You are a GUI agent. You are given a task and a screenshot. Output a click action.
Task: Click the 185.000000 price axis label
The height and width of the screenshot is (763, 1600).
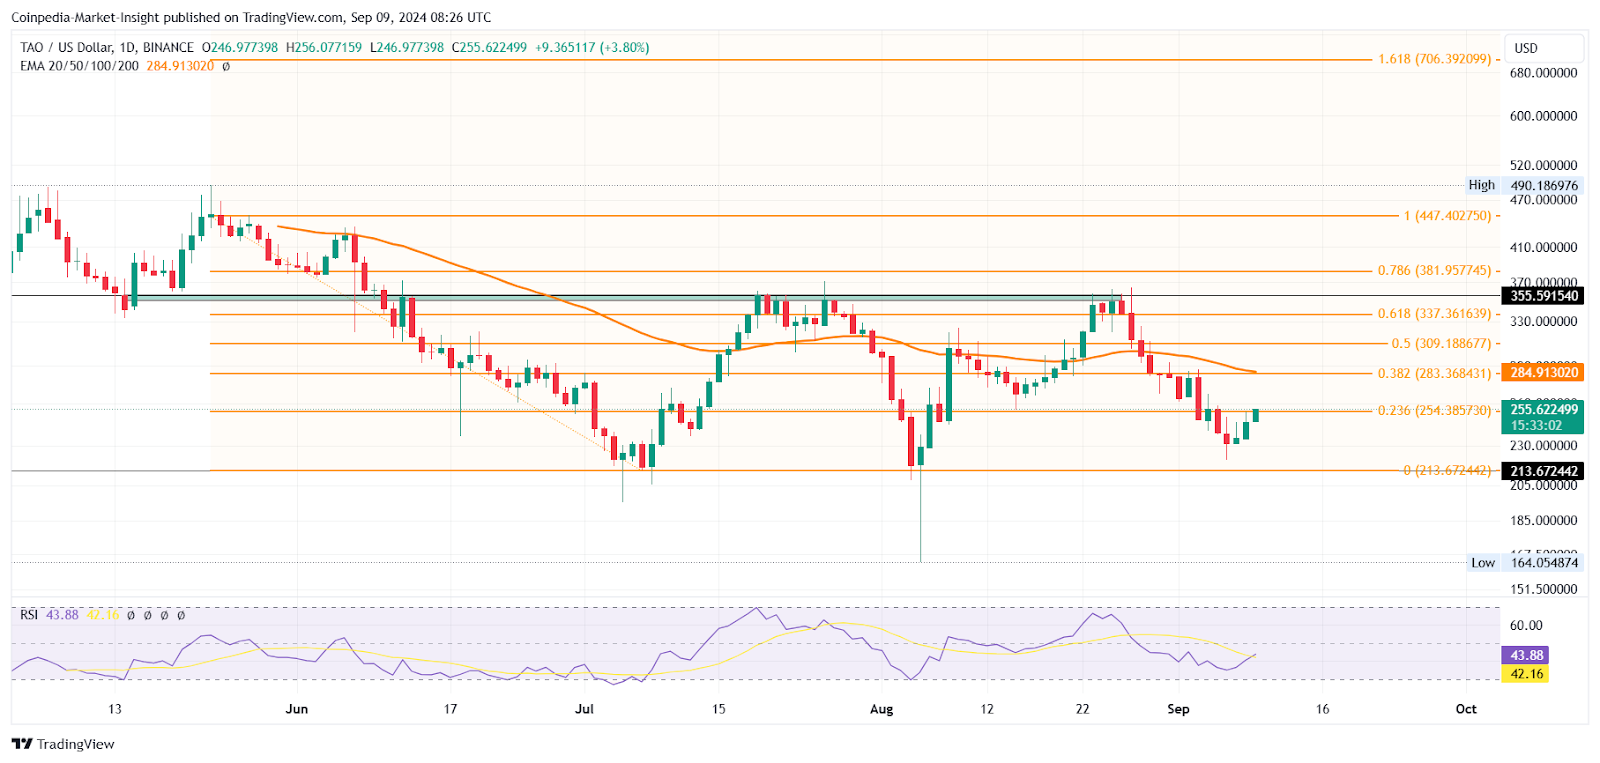pyautogui.click(x=1544, y=521)
